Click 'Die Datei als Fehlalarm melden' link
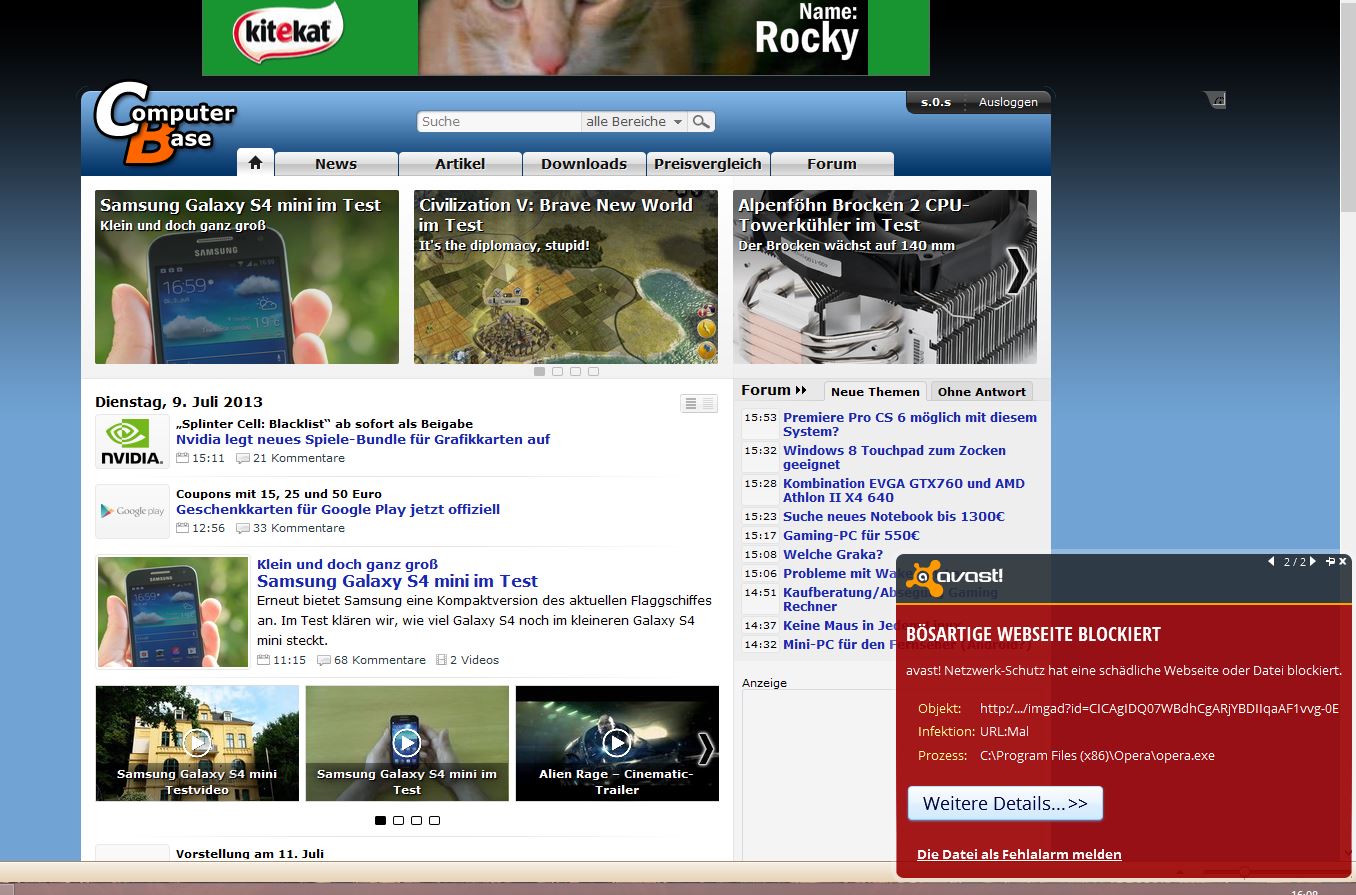The height and width of the screenshot is (895, 1356). tap(1019, 854)
